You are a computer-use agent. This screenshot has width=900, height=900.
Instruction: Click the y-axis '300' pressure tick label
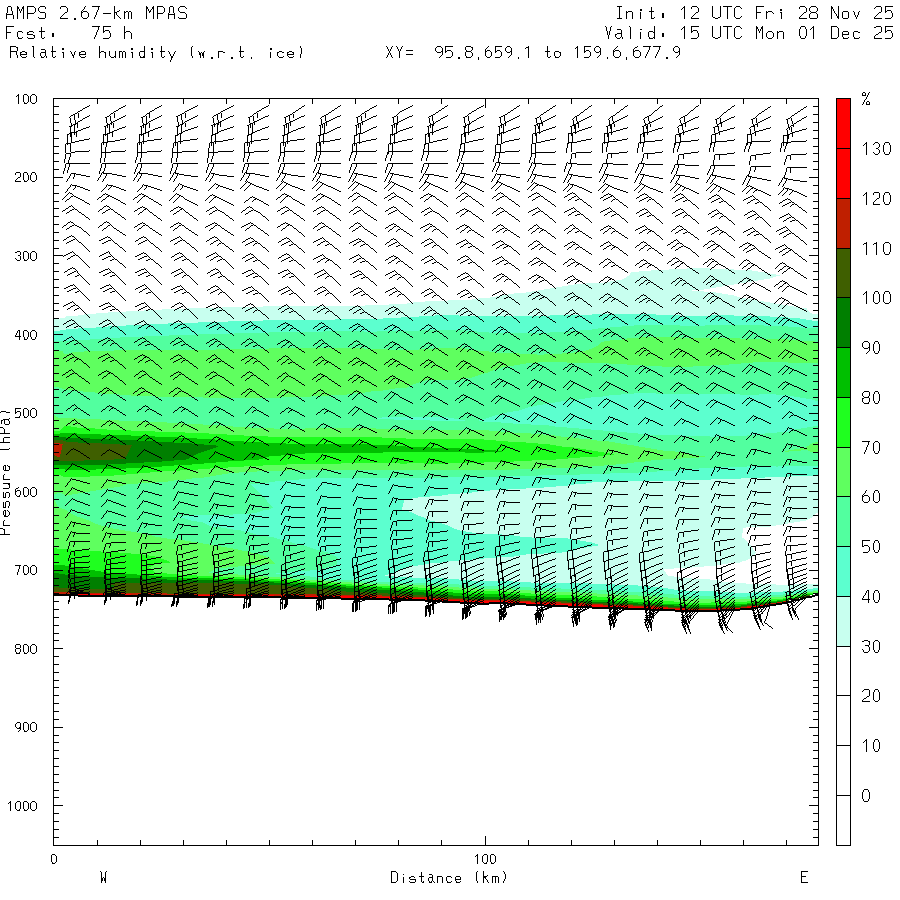26,256
